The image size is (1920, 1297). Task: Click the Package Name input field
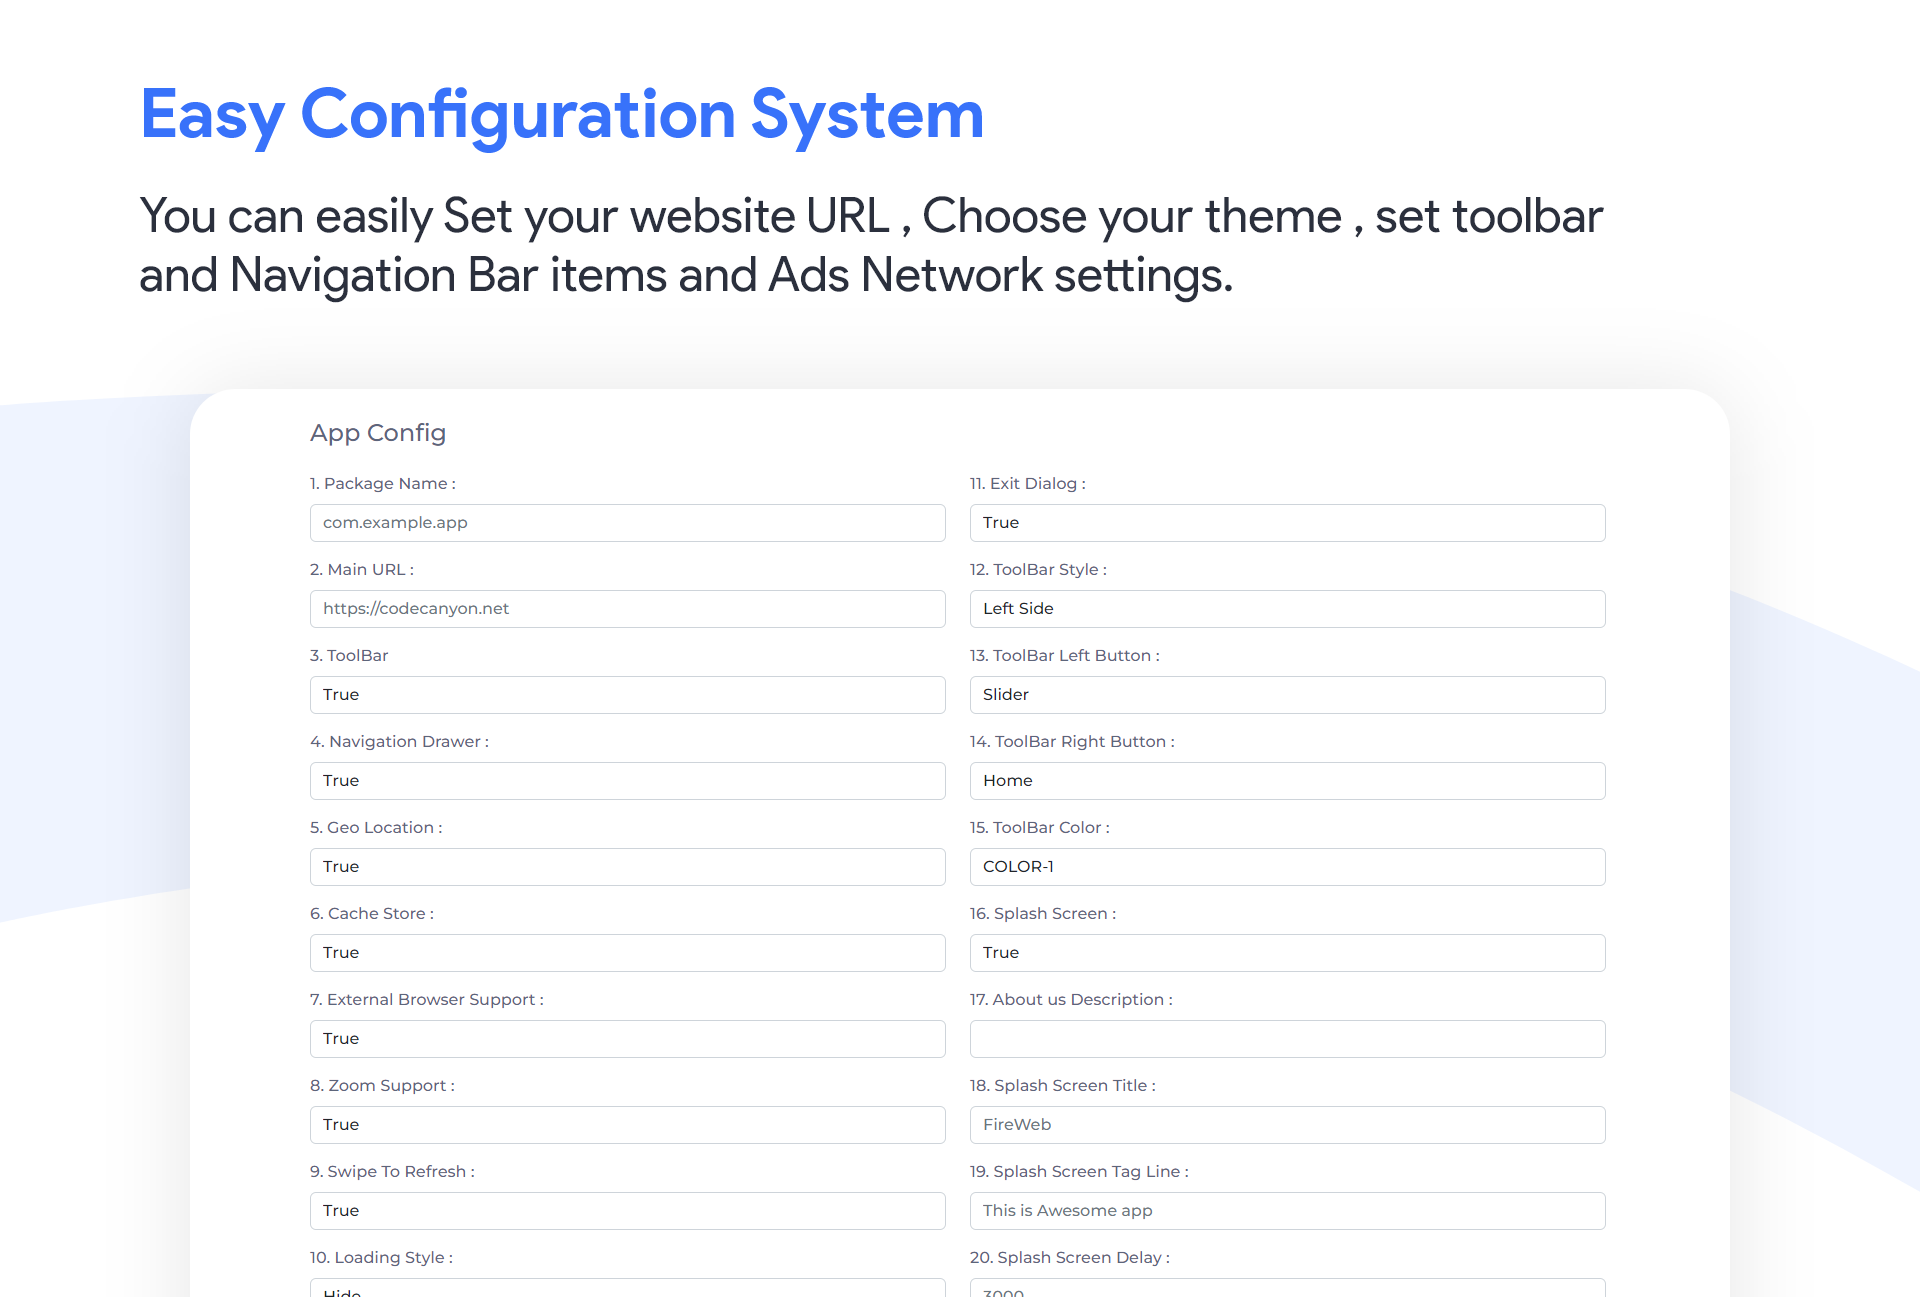tap(627, 522)
